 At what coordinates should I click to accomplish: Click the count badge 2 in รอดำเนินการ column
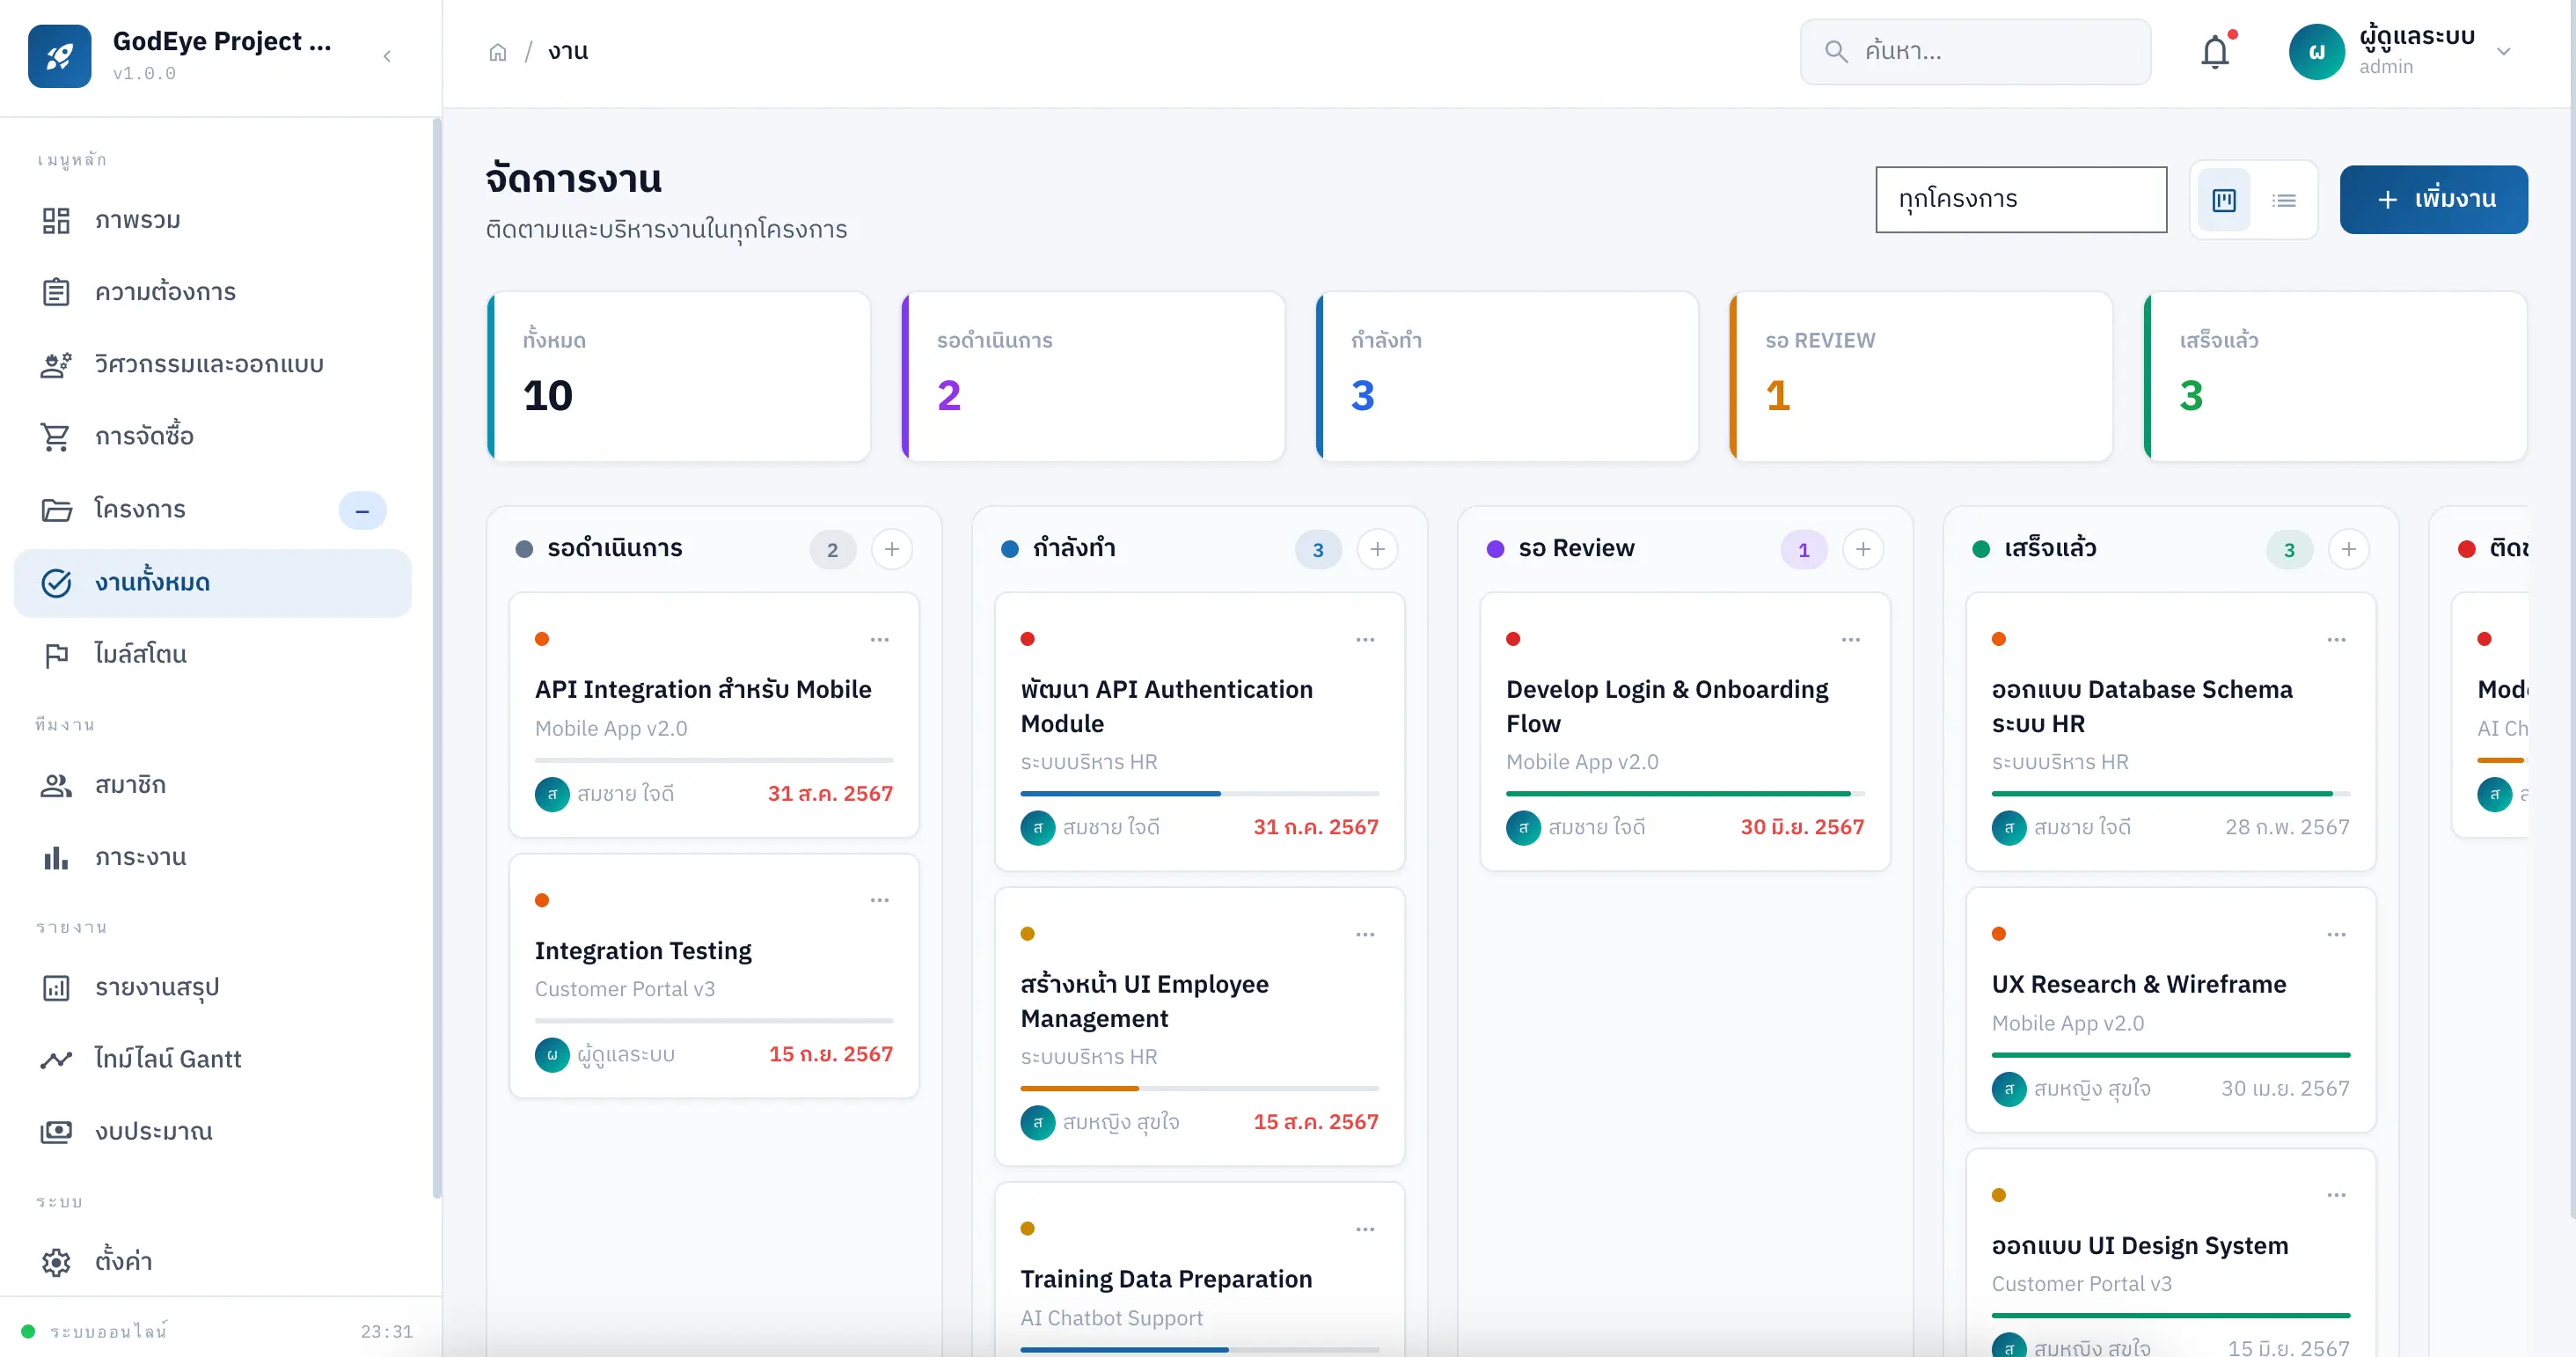pyautogui.click(x=832, y=550)
